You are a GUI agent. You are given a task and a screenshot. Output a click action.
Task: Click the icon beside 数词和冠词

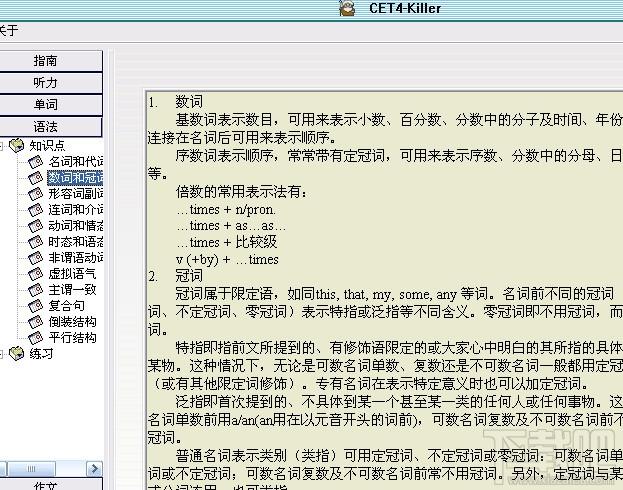coord(35,178)
